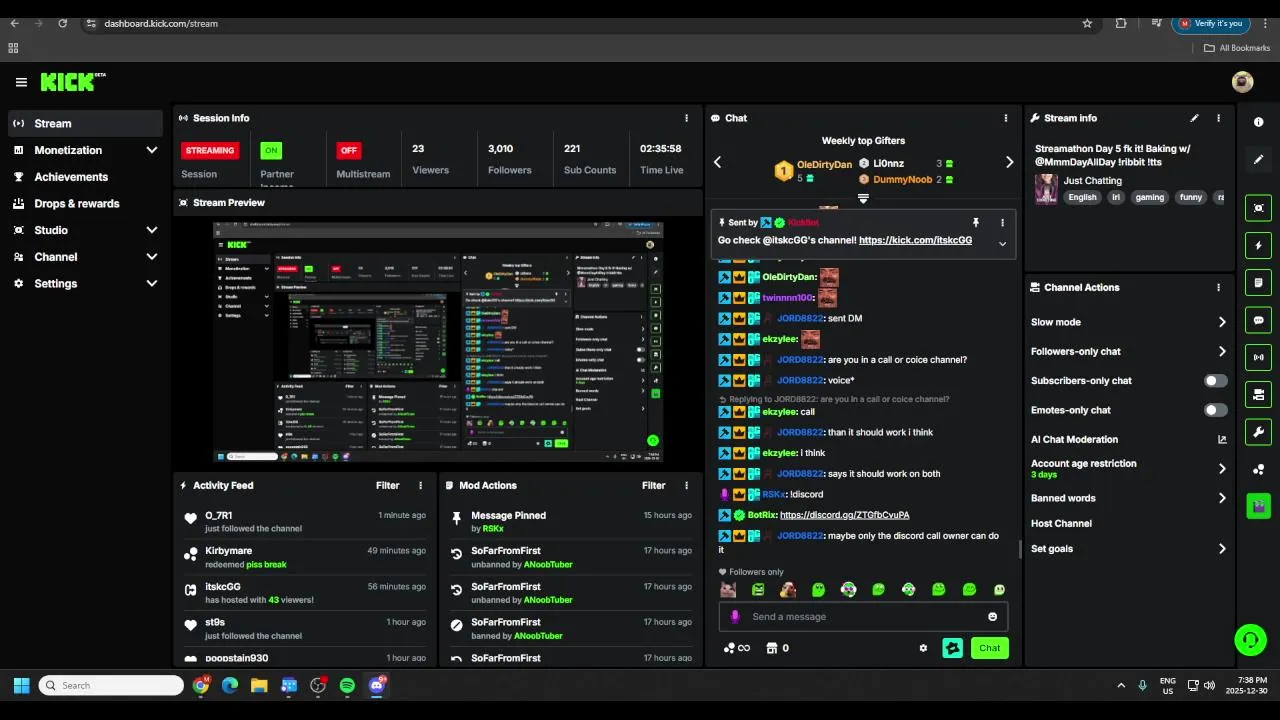Click the pin icon on pinned message

coord(976,222)
